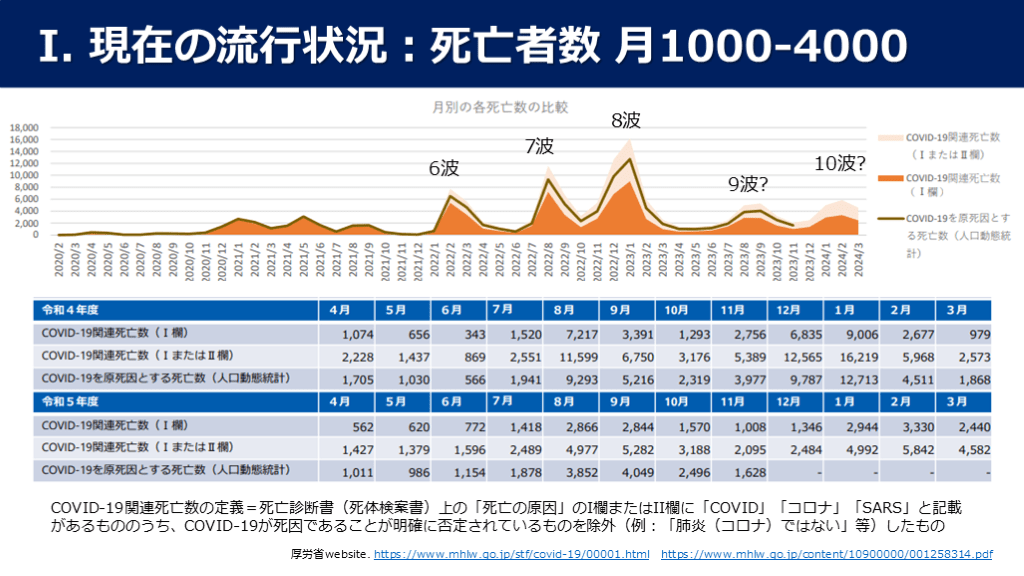Click the dark olive line legend marker

(886, 216)
